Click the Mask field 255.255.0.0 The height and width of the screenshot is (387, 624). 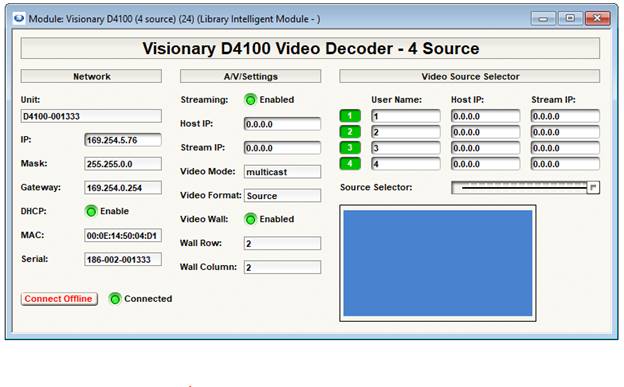click(123, 164)
